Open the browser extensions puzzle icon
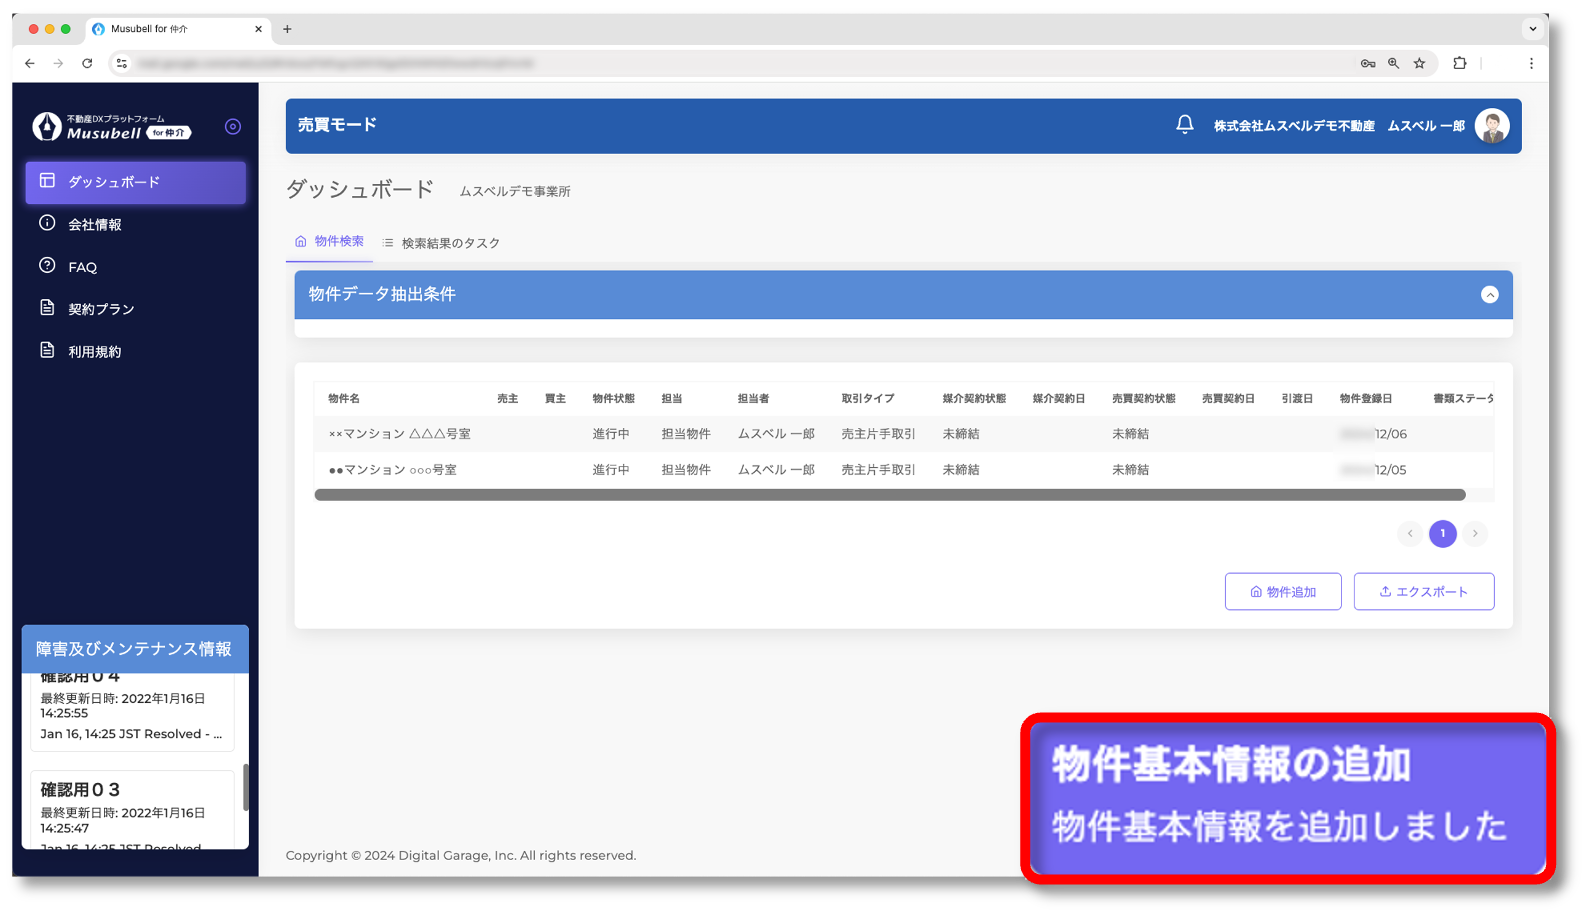The image size is (1585, 916). 1459,63
